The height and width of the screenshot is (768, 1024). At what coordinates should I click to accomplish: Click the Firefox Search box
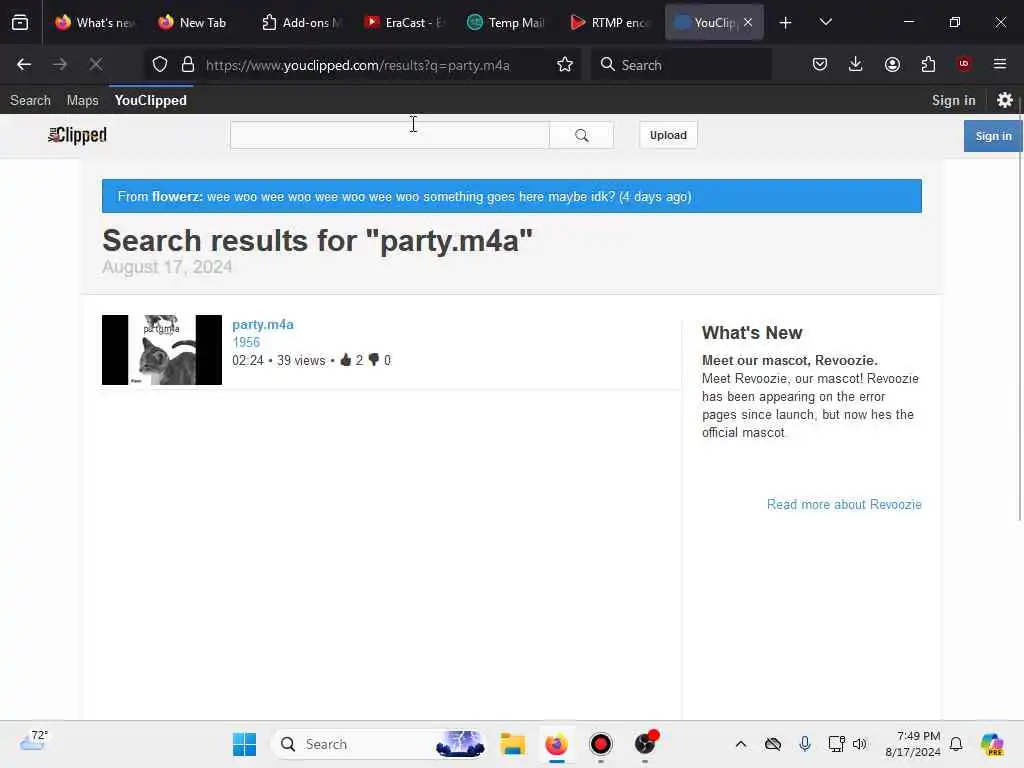pyautogui.click(x=681, y=65)
